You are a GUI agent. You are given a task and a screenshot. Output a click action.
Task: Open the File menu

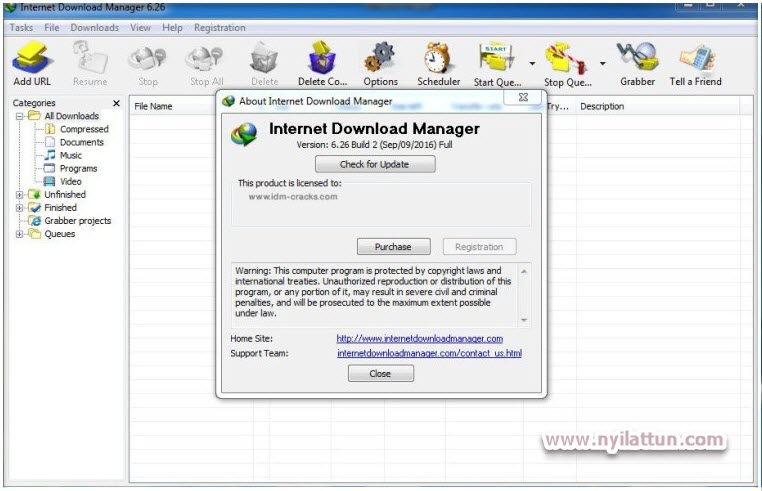tap(52, 28)
